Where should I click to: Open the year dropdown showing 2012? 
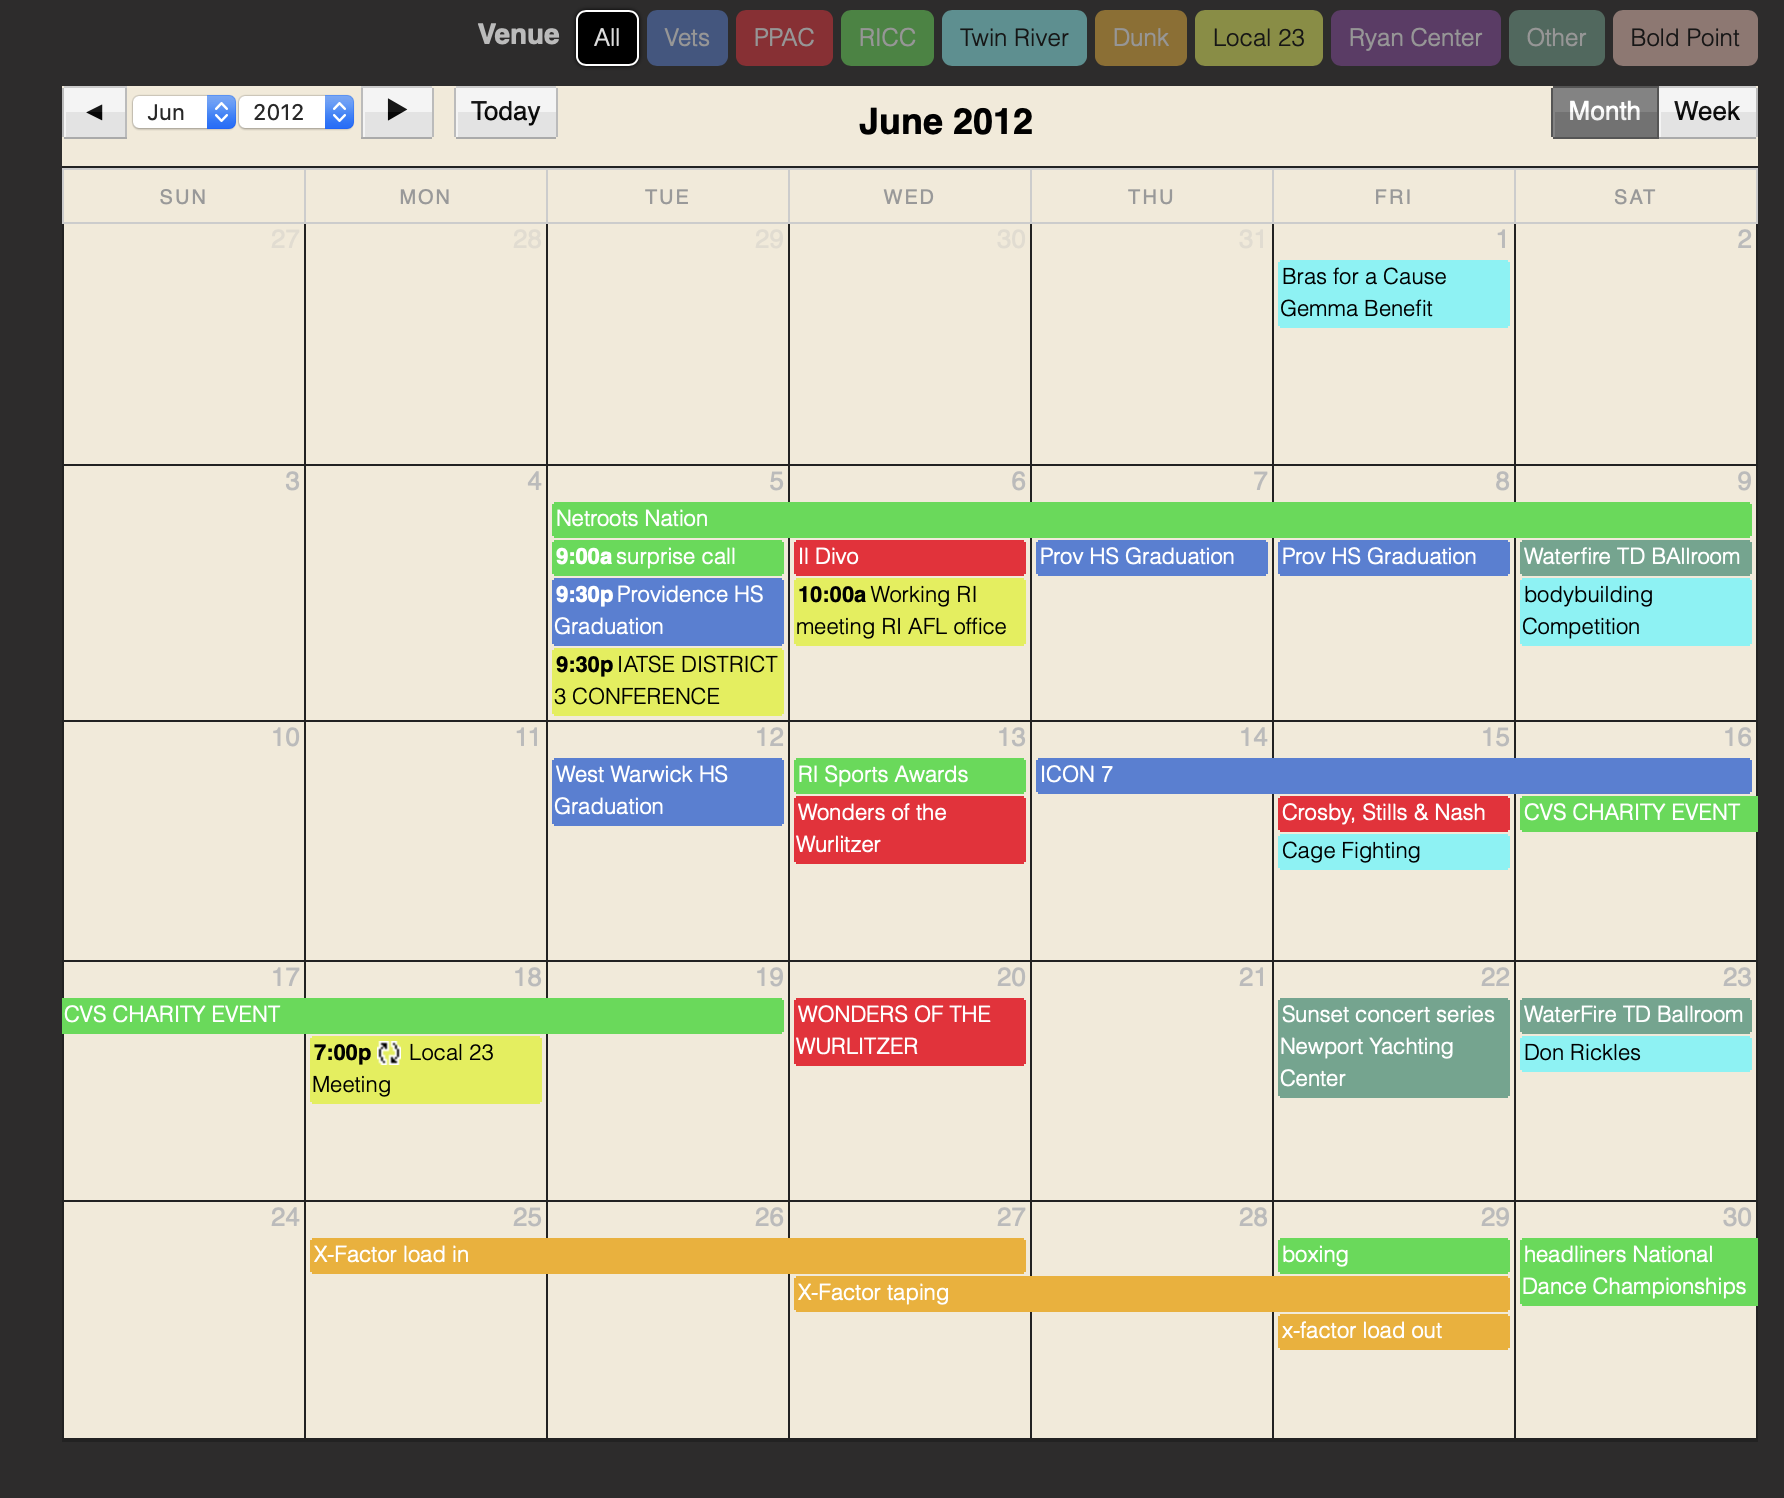[x=297, y=112]
